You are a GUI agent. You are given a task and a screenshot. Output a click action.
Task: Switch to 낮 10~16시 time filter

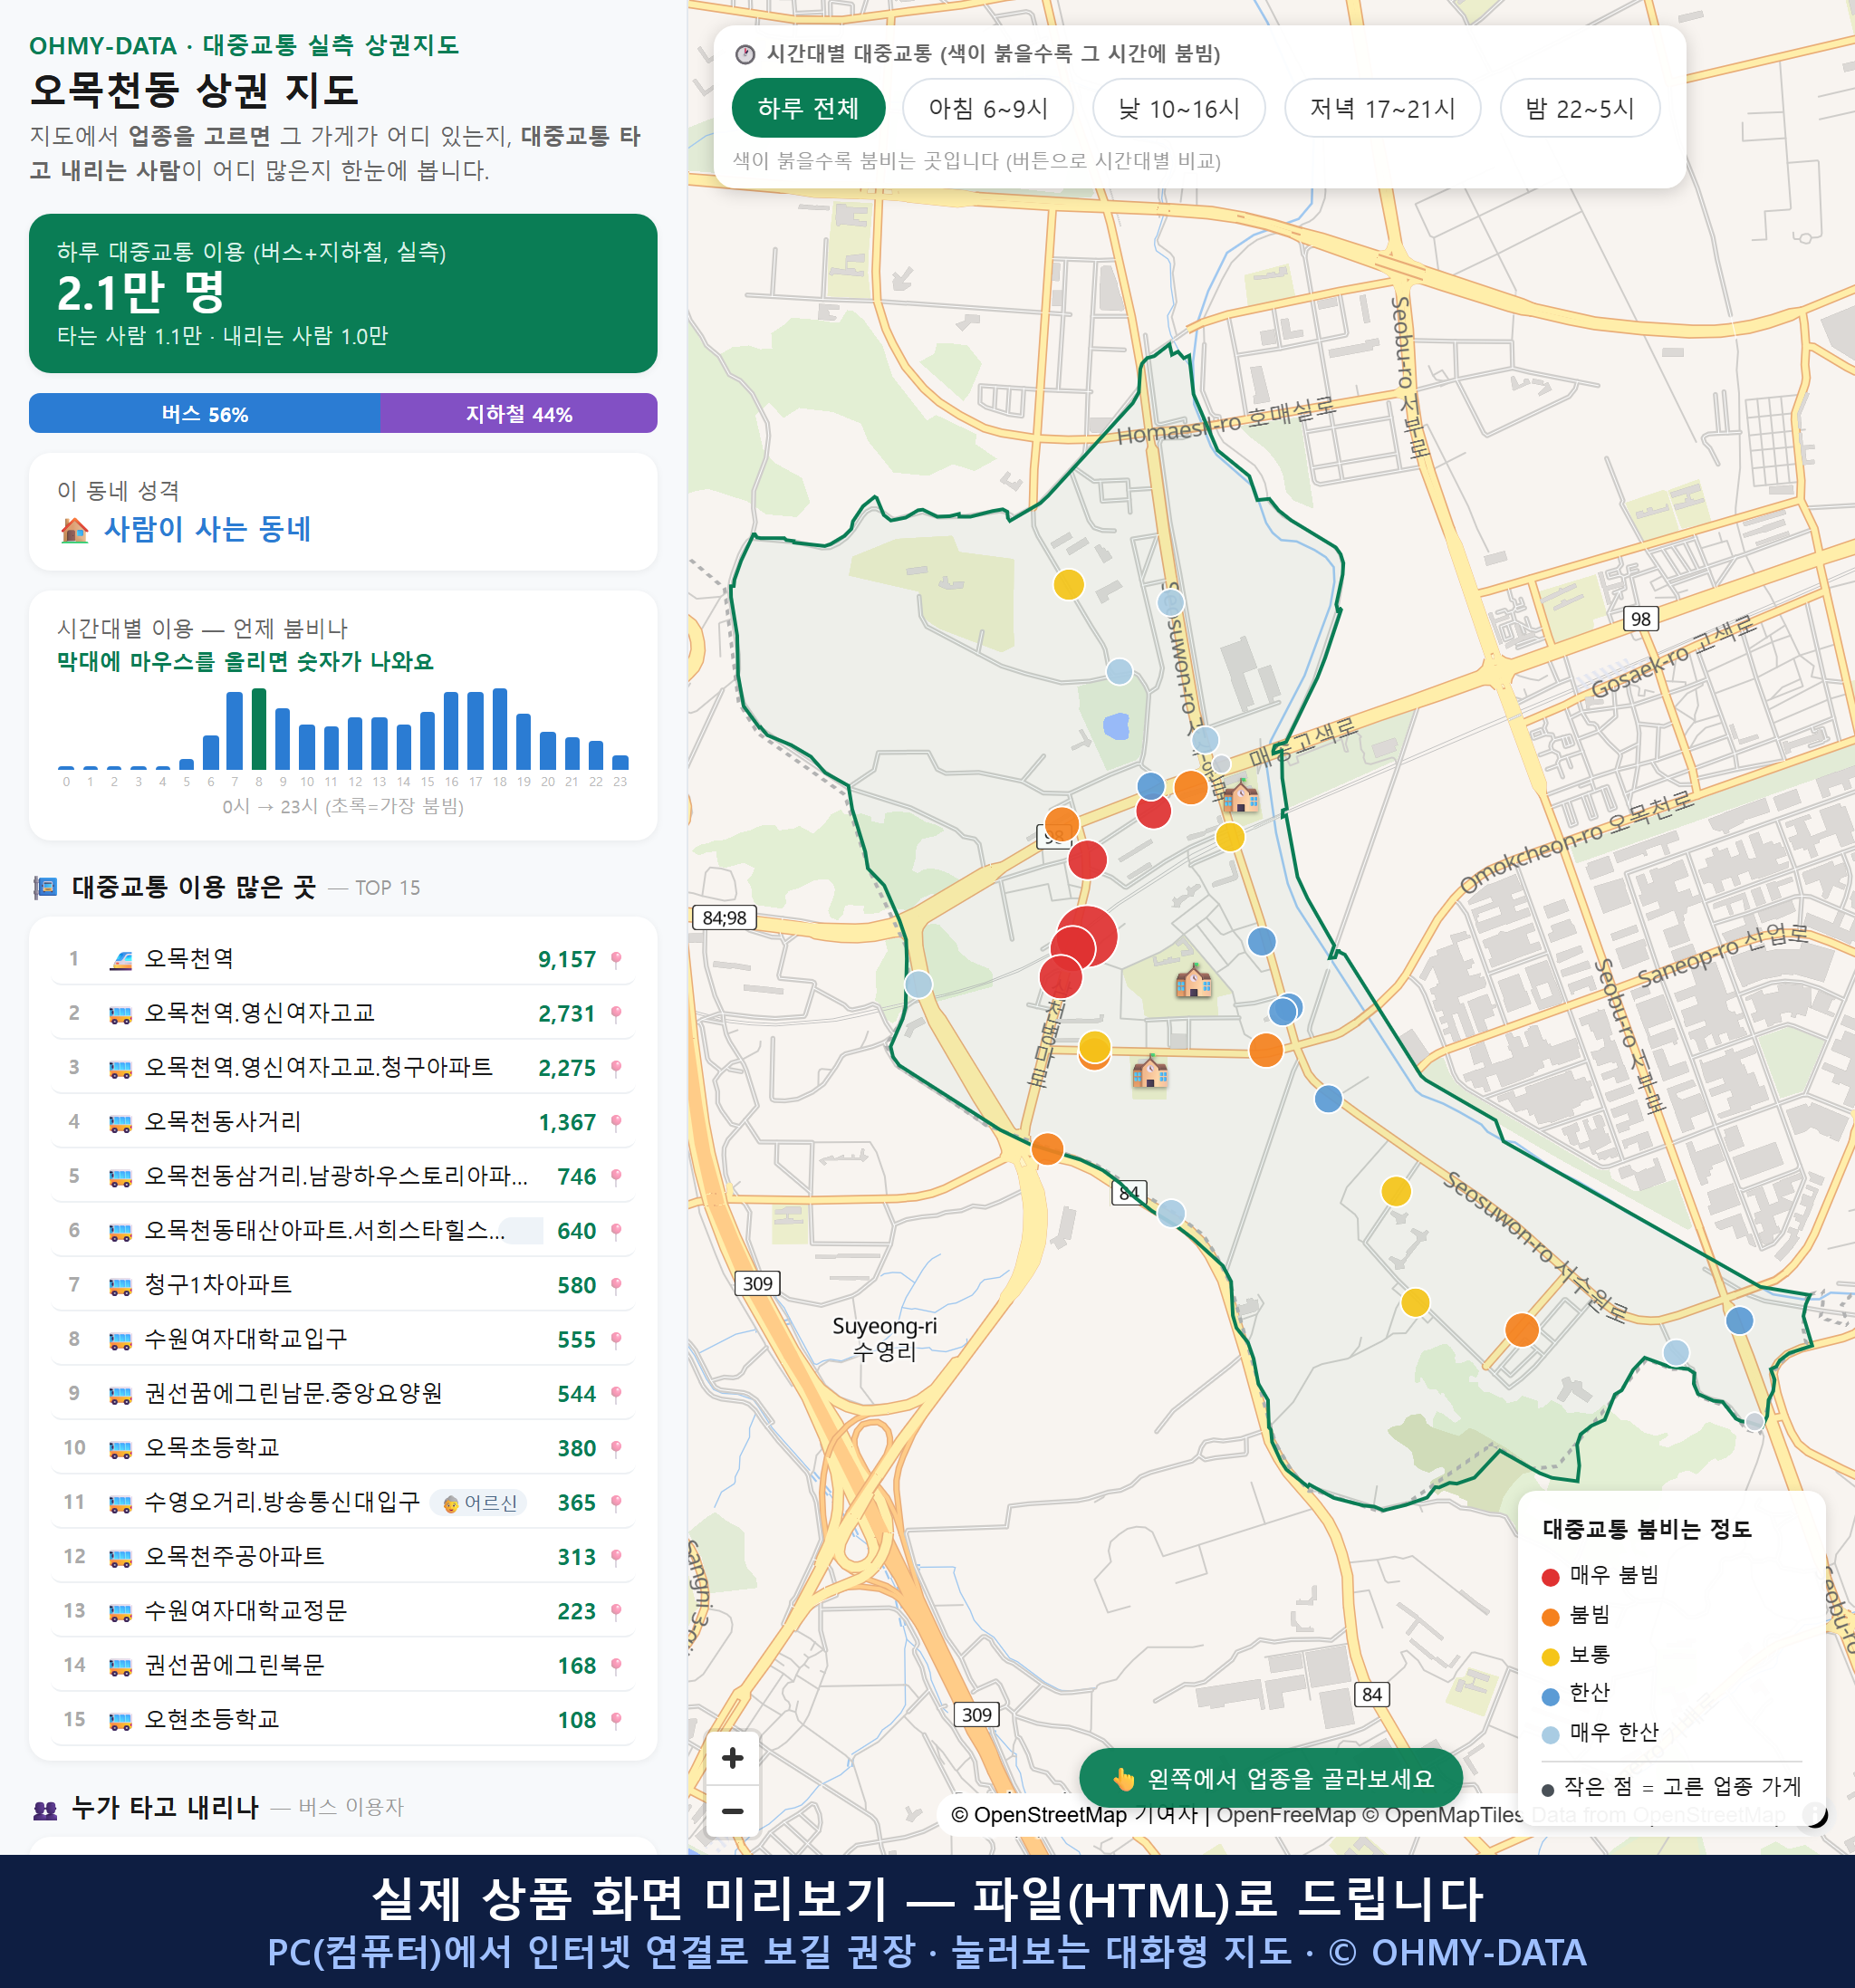click(x=1179, y=108)
